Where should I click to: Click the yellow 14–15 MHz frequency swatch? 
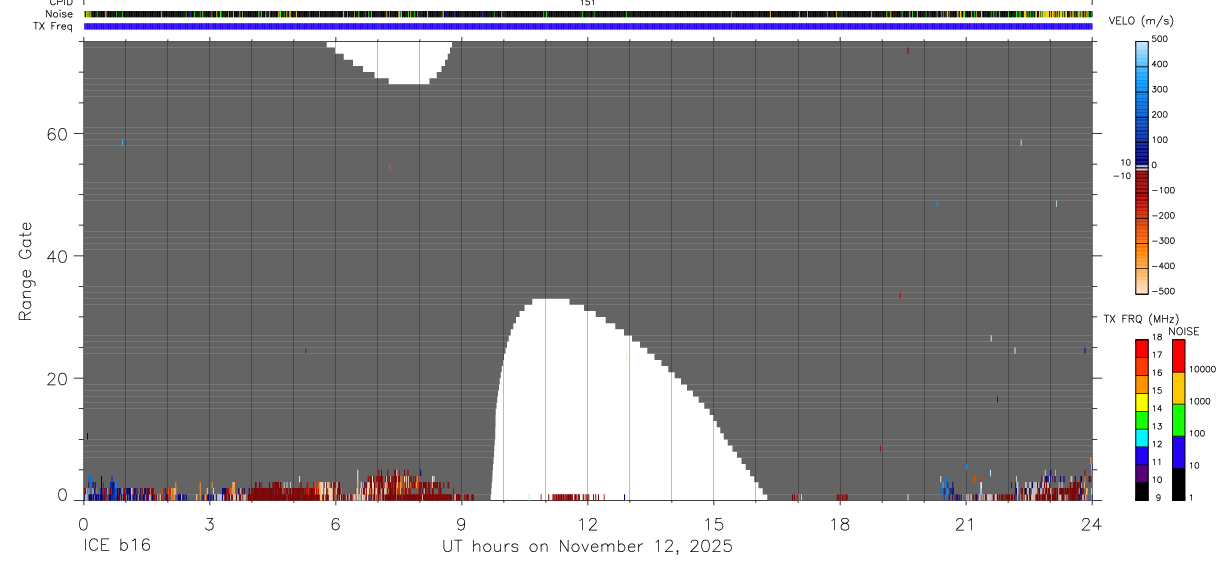coord(1142,402)
